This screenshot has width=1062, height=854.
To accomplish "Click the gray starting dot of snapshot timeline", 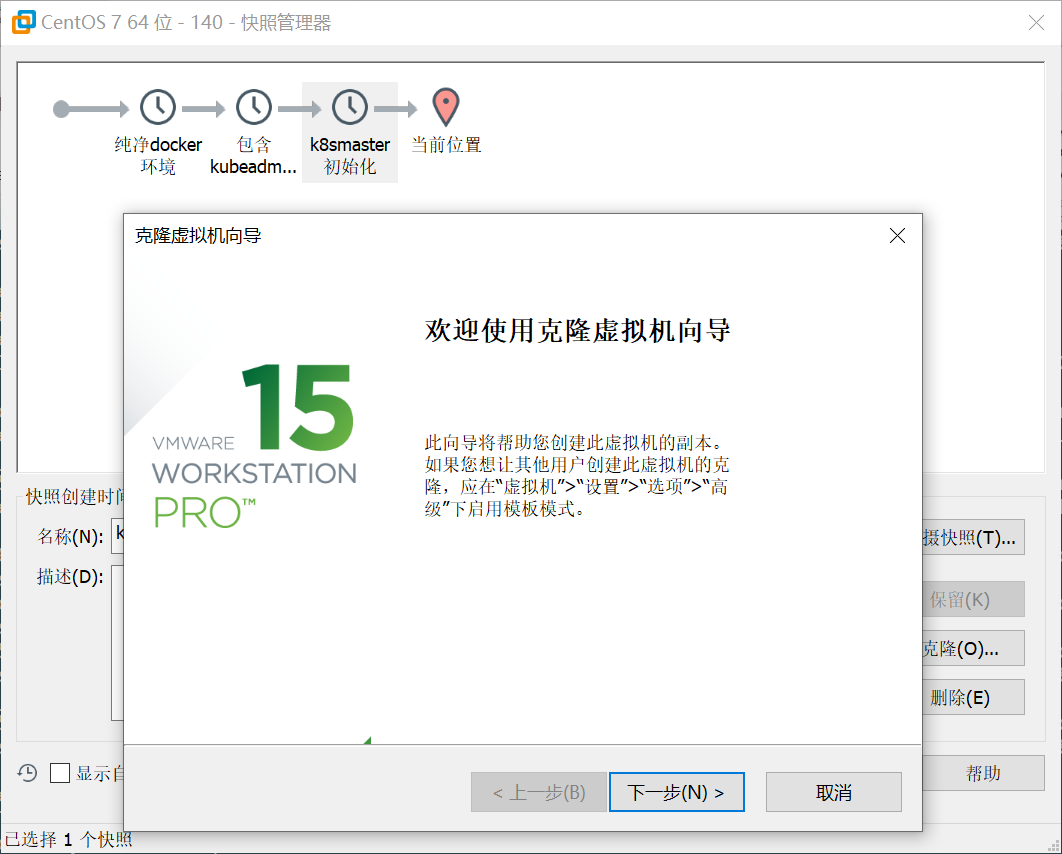I will tap(62, 109).
